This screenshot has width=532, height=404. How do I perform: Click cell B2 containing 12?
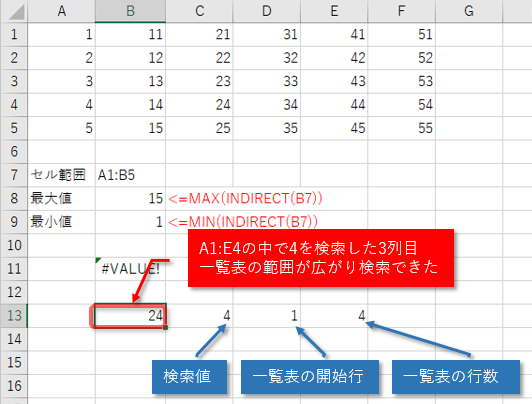pyautogui.click(x=130, y=58)
